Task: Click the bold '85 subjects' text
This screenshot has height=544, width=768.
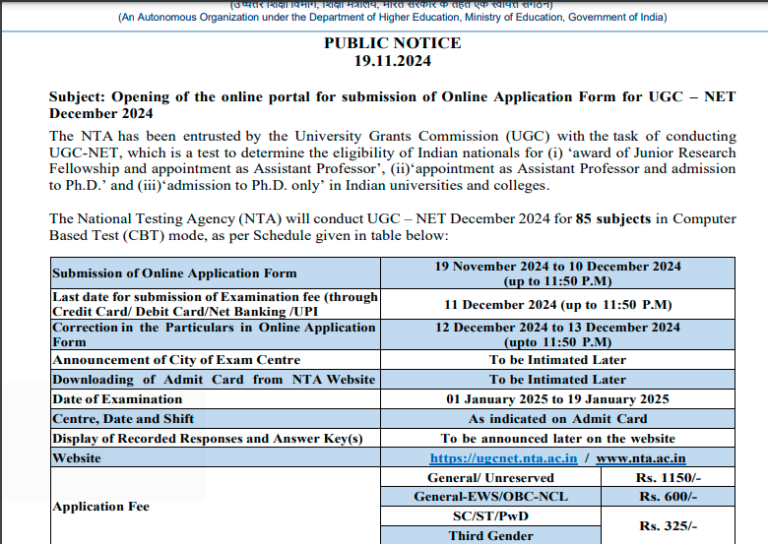Action: pyautogui.click(x=613, y=218)
